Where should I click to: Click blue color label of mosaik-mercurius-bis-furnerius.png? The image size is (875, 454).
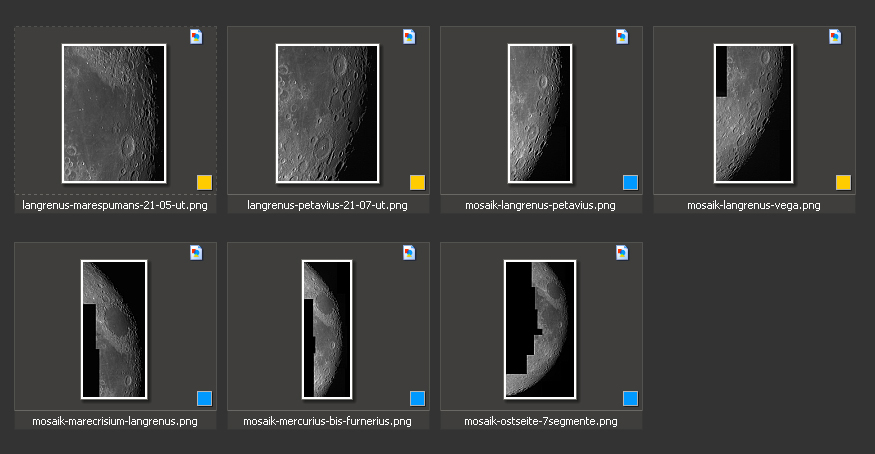(417, 398)
